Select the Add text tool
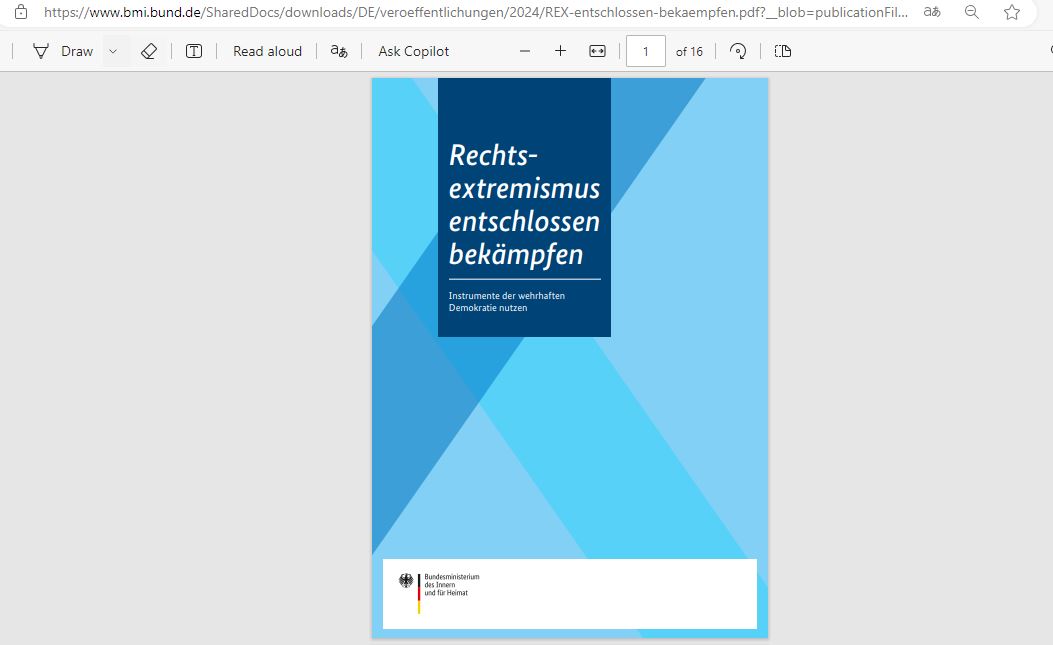Image resolution: width=1053 pixels, height=645 pixels. [x=194, y=51]
